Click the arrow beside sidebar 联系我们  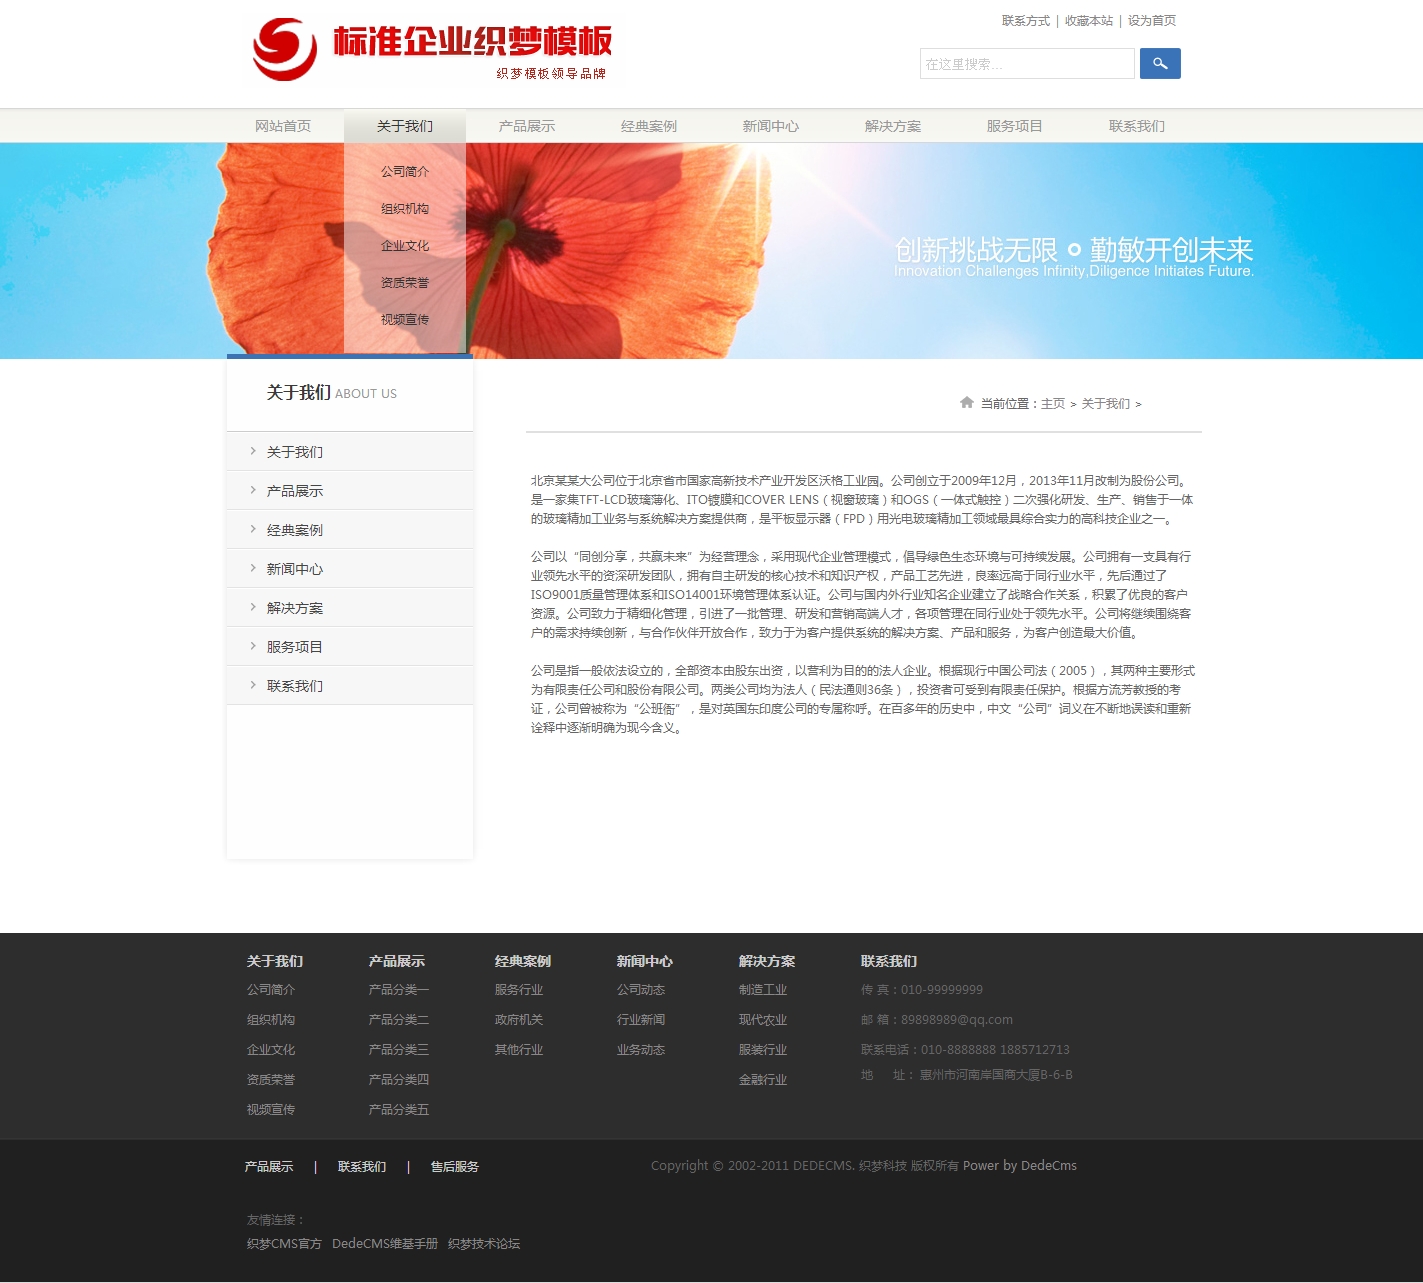point(253,685)
